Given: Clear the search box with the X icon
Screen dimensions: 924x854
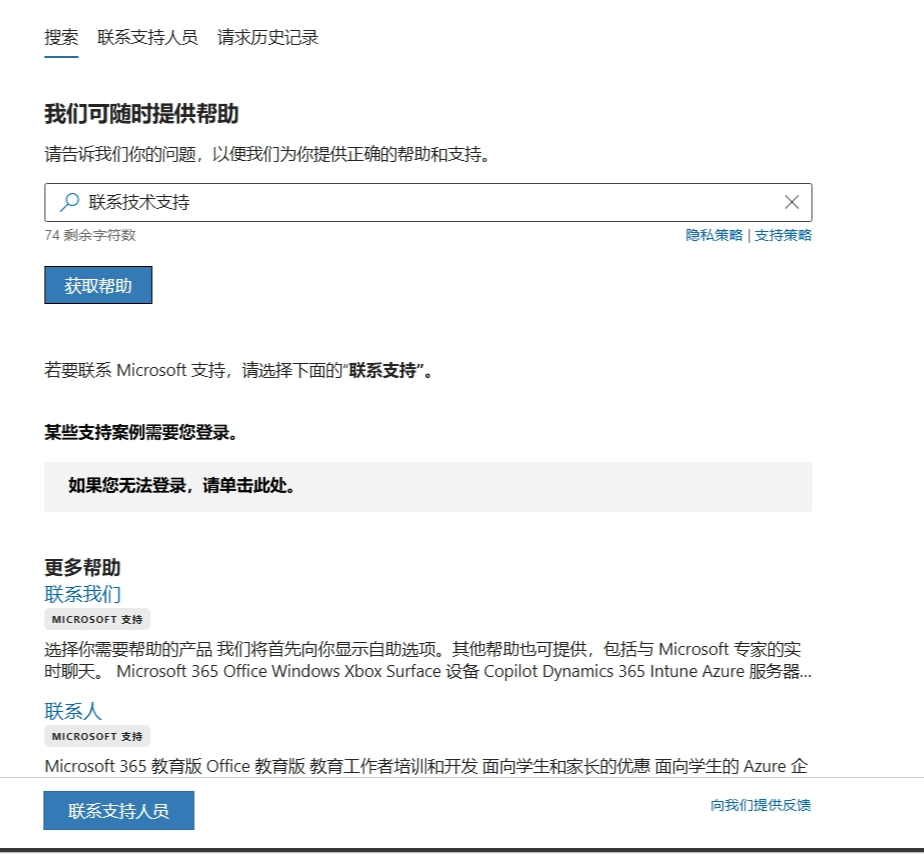Looking at the screenshot, I should (792, 202).
